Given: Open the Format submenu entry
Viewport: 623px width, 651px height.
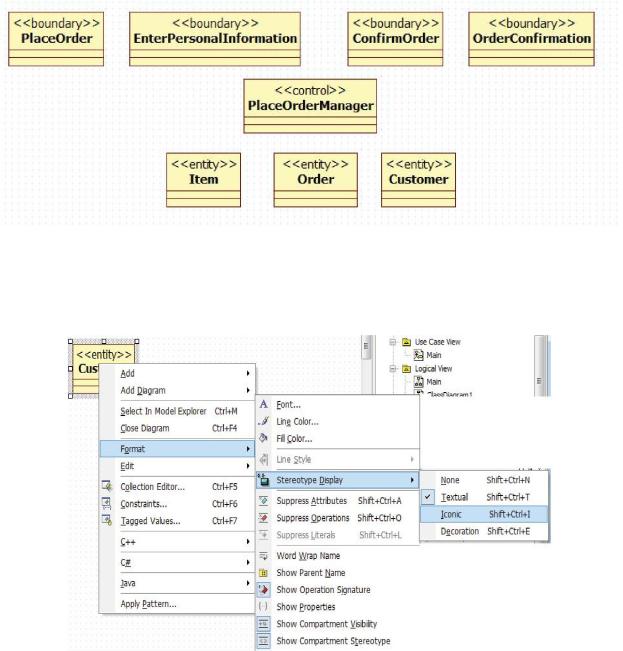Looking at the screenshot, I should pos(177,449).
